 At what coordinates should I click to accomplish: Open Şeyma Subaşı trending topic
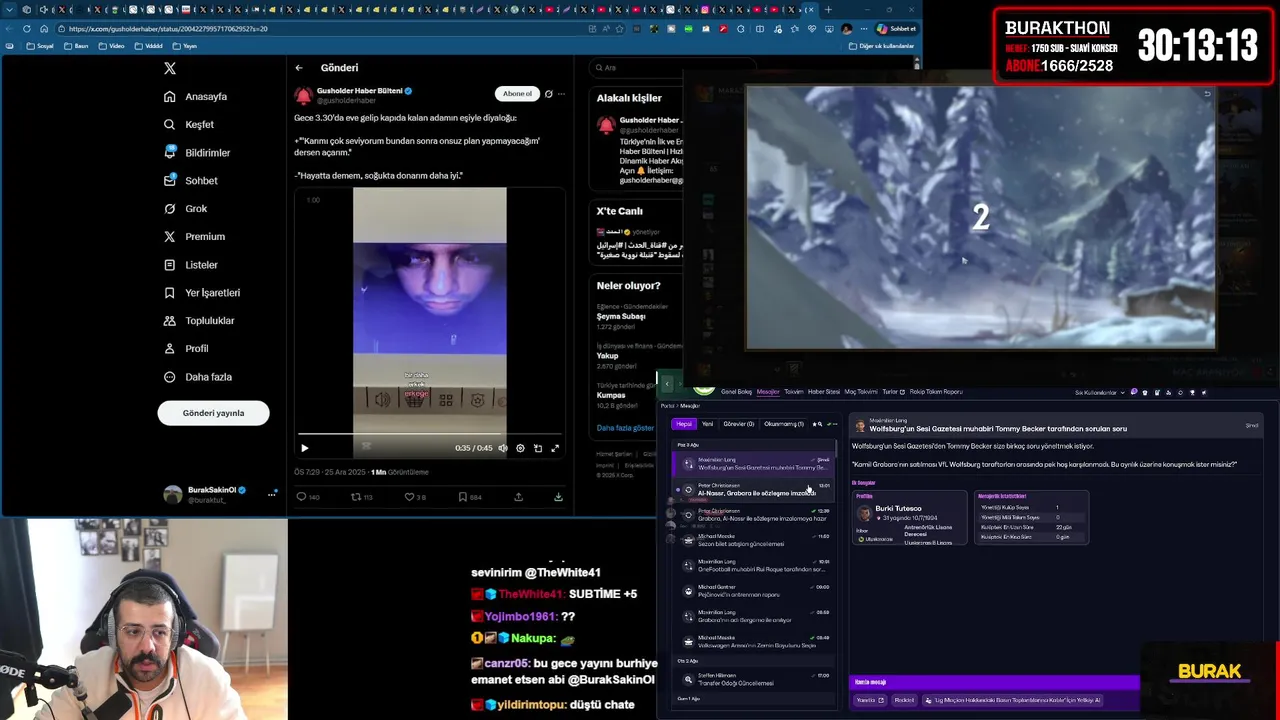point(621,316)
